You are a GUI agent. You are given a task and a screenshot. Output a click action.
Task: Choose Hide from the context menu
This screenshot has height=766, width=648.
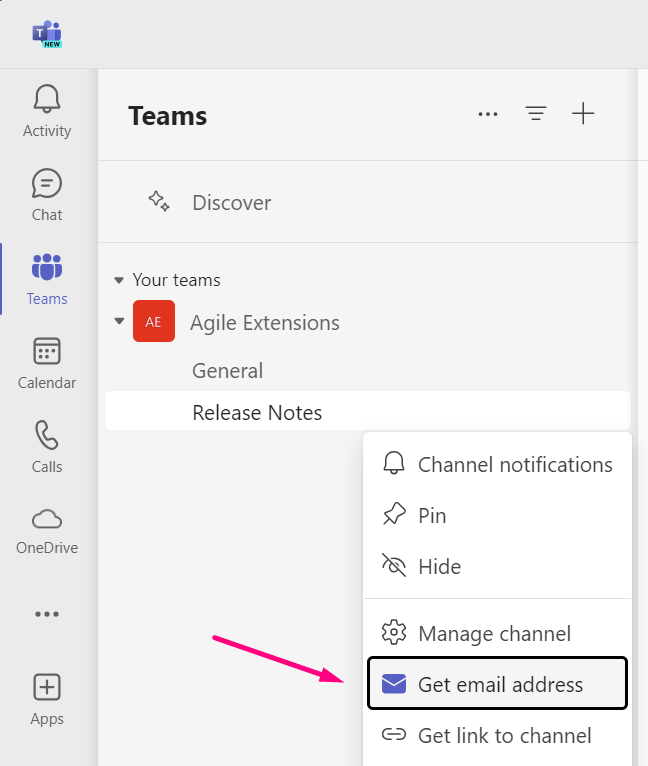(497, 567)
